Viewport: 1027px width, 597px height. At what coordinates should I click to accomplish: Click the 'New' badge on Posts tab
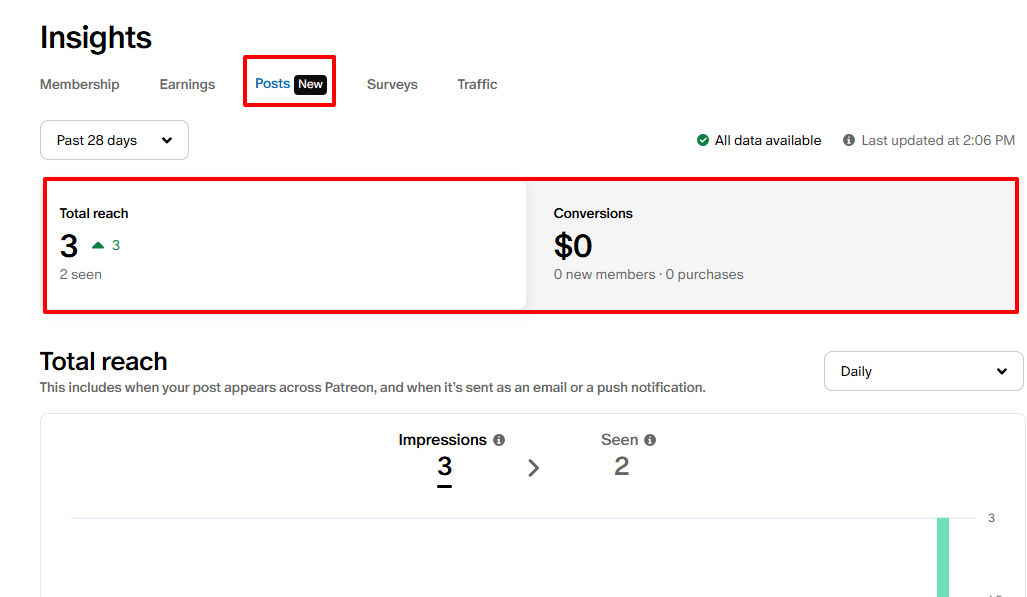click(x=310, y=84)
